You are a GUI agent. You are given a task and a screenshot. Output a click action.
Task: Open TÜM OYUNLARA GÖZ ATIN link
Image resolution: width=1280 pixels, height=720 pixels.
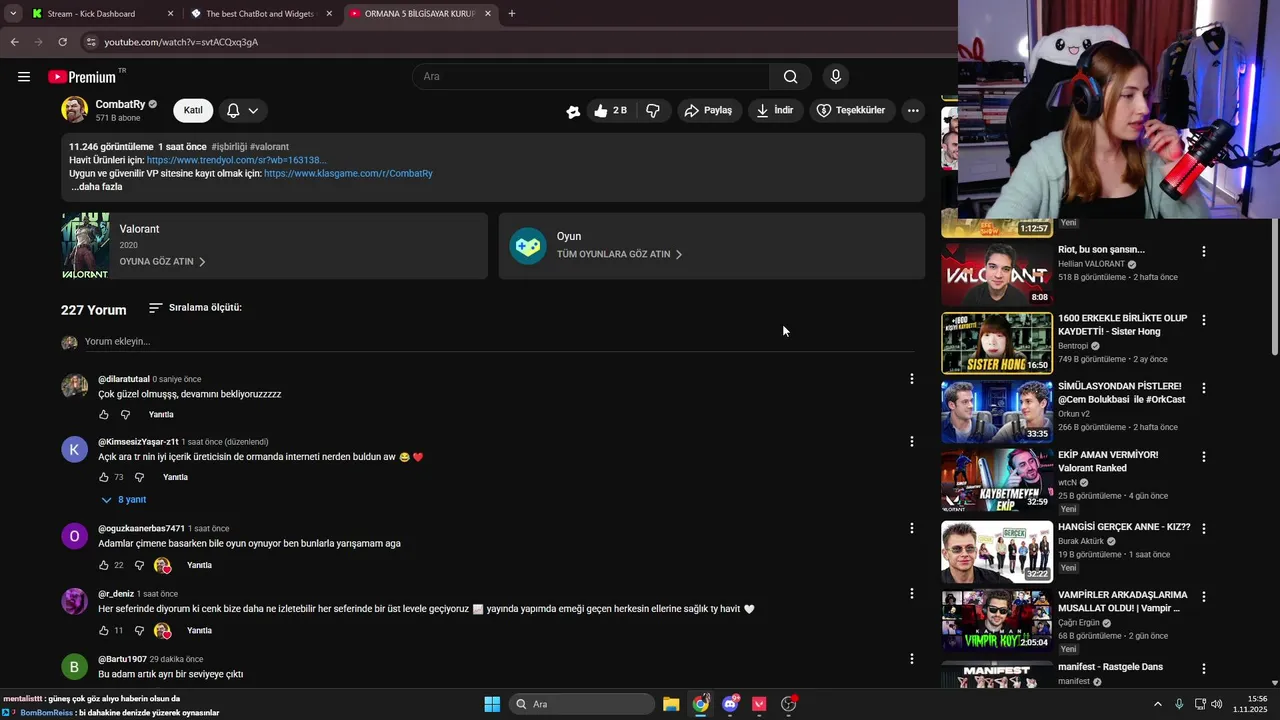point(619,254)
